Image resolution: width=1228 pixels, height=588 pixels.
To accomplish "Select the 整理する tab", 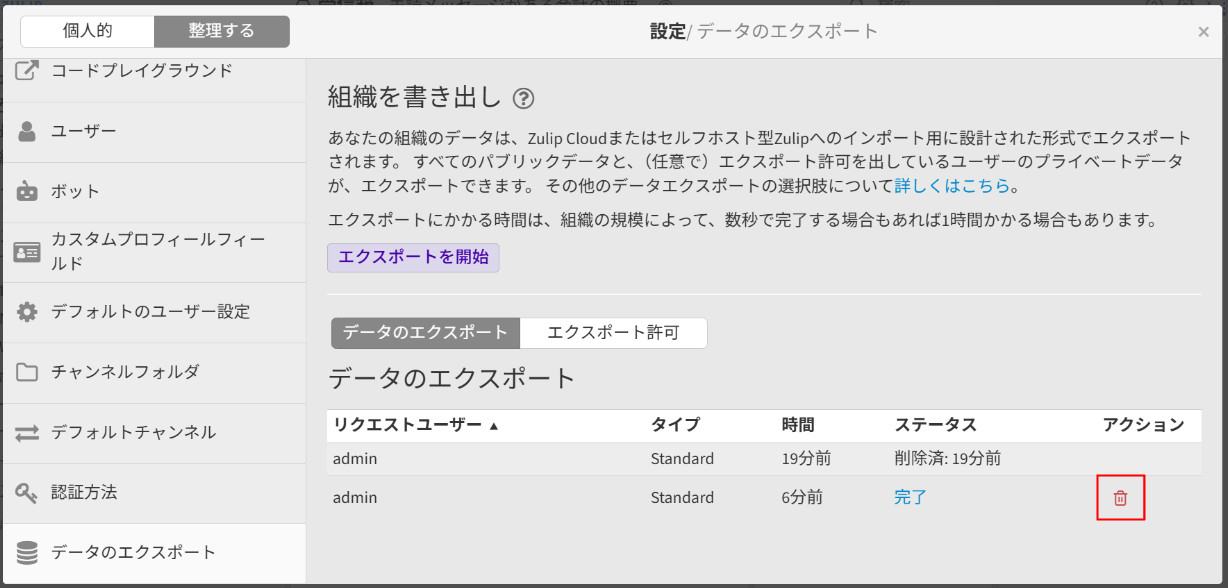I will click(x=221, y=31).
